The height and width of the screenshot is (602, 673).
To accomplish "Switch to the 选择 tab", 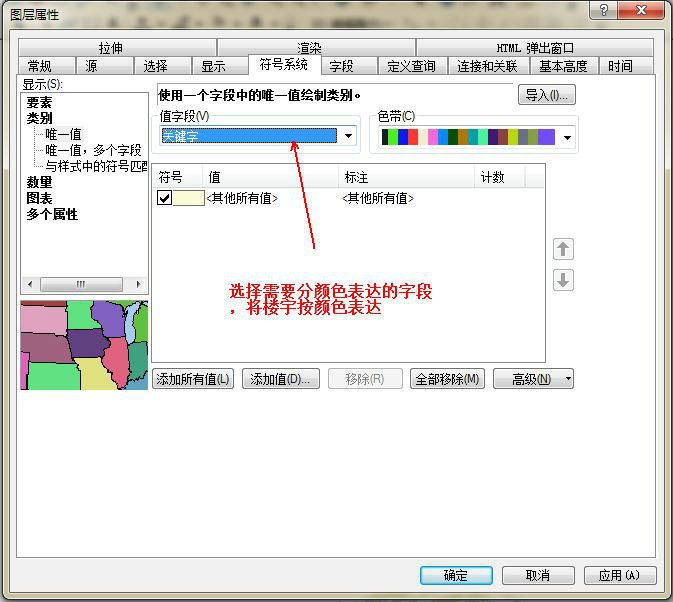I will (x=162, y=66).
